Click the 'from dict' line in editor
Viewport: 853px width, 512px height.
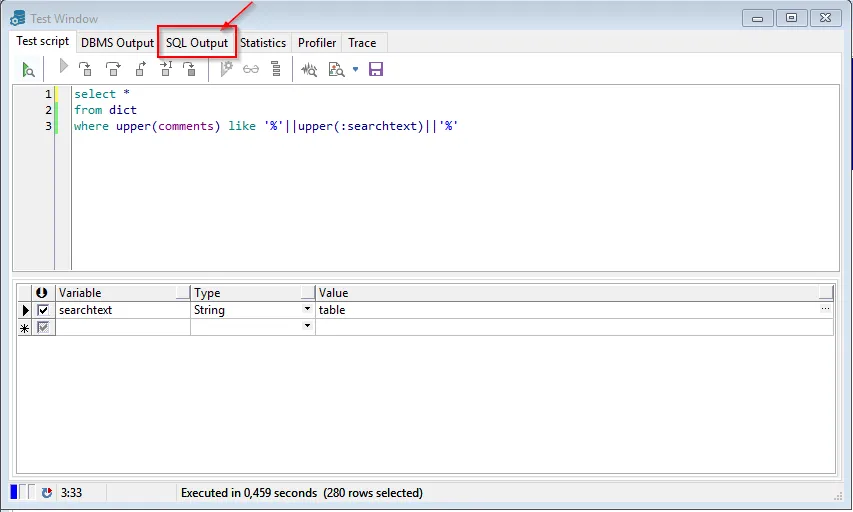(106, 110)
